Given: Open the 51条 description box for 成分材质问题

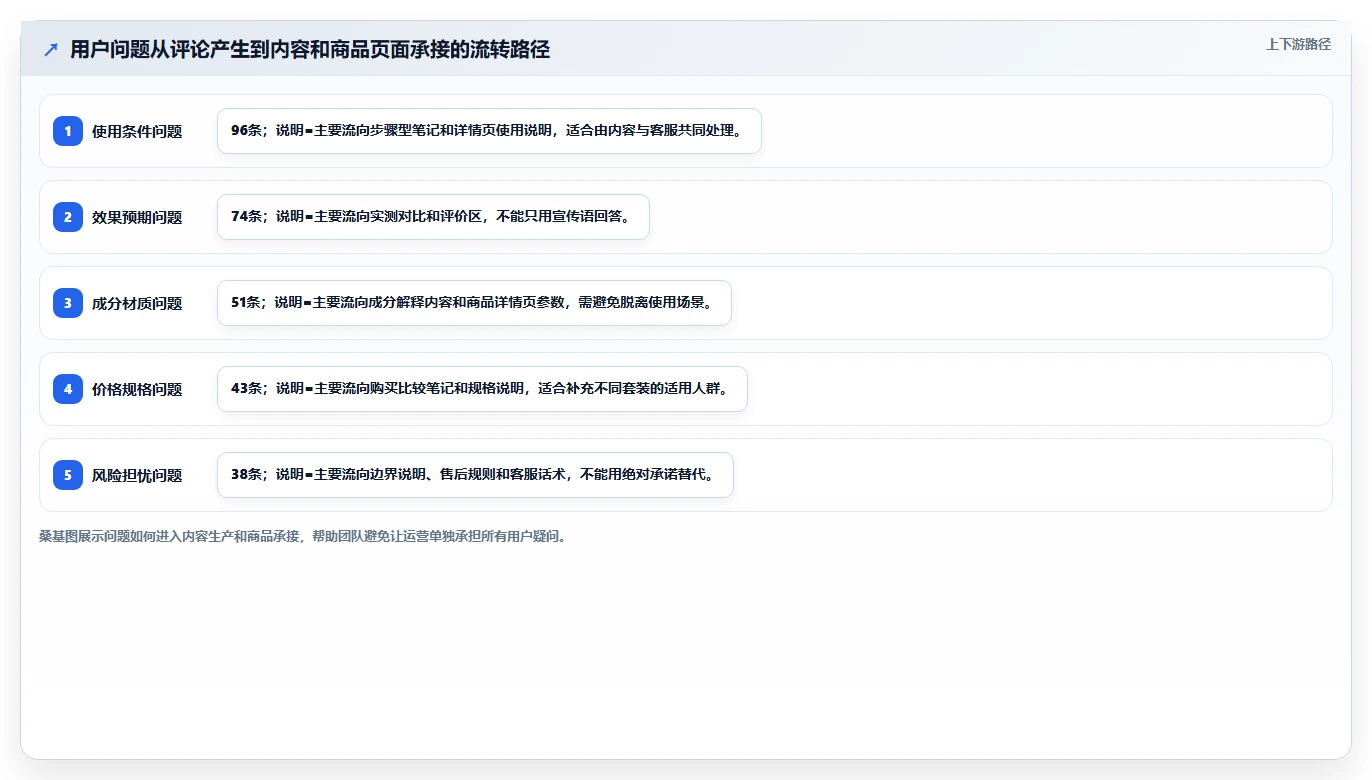Looking at the screenshot, I should pos(474,303).
